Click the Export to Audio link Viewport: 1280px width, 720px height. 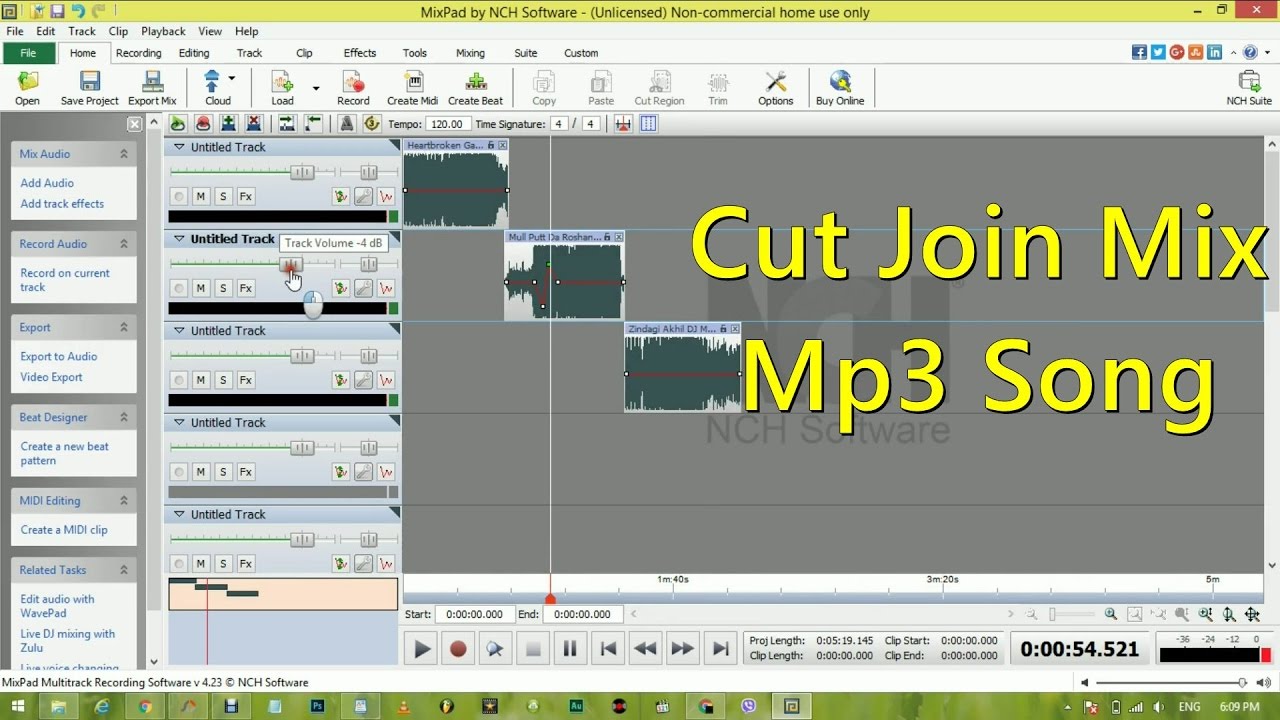coord(59,357)
